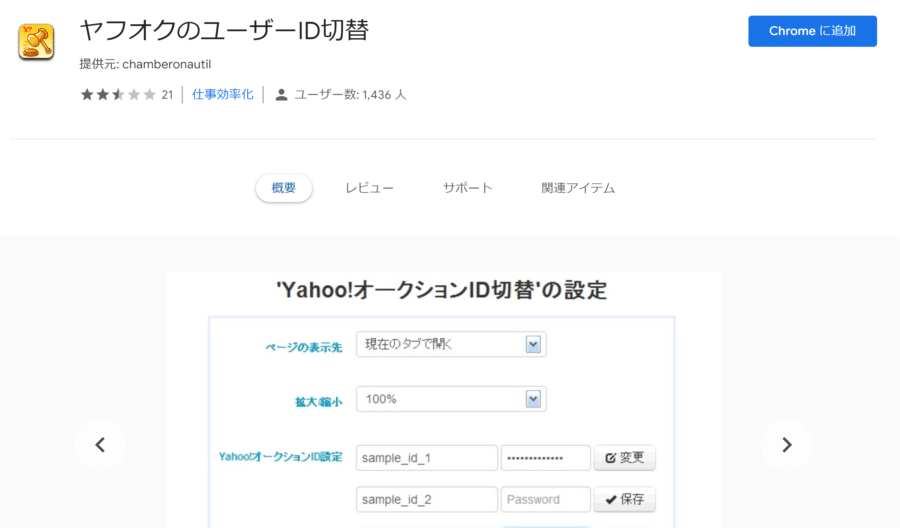This screenshot has height=528, width=900.
Task: Click the 変更 button
Action: pos(624,458)
